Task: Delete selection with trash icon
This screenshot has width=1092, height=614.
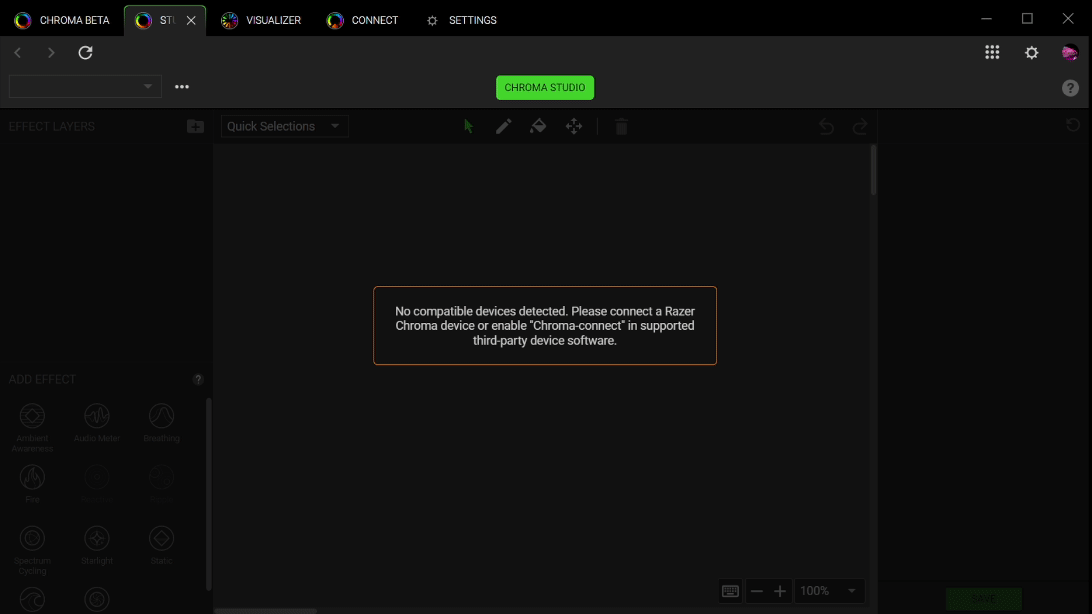Action: tap(621, 126)
